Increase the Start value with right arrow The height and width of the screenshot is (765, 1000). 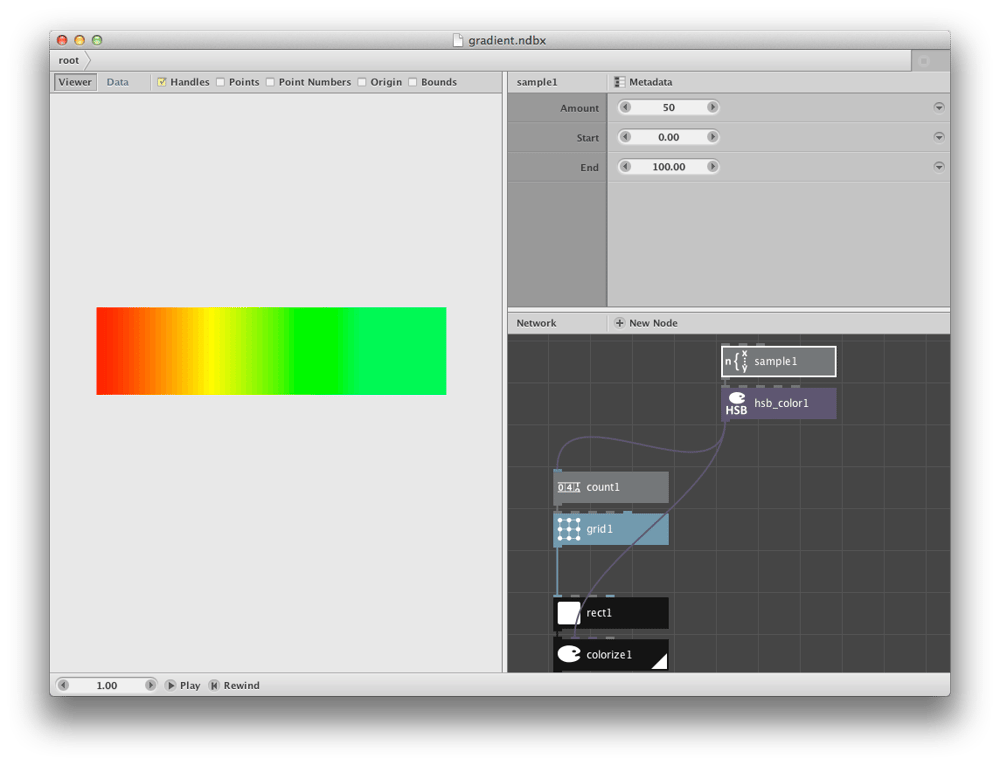coord(712,136)
